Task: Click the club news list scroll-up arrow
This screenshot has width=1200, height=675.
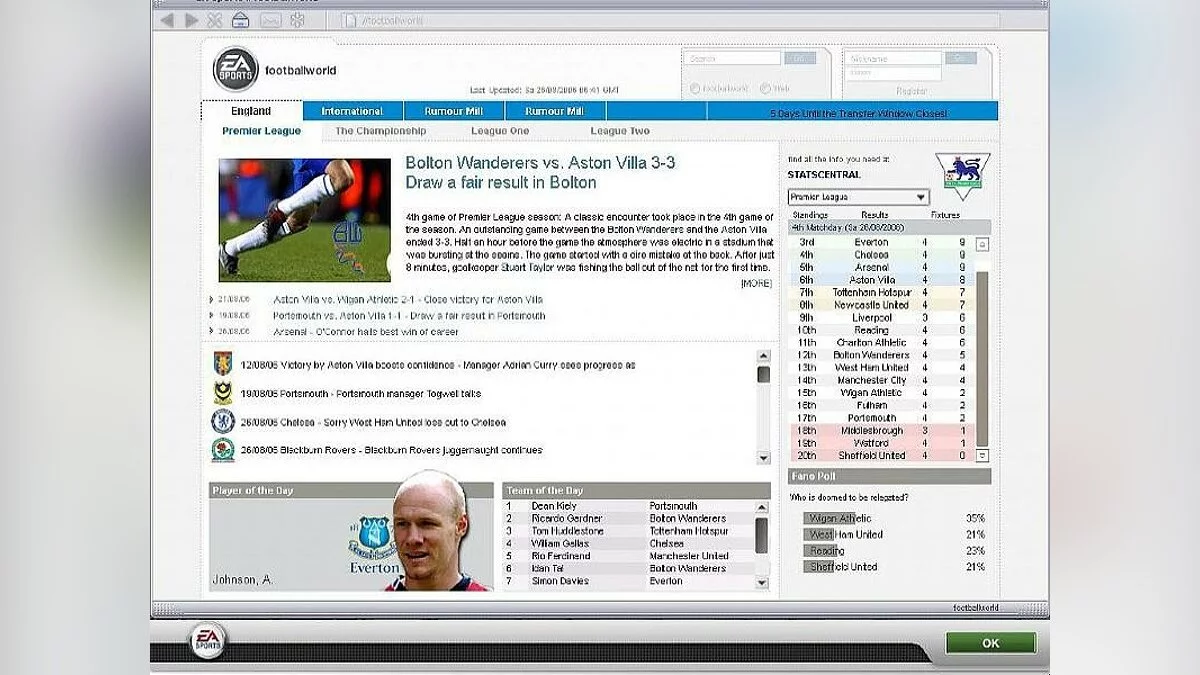Action: 764,356
